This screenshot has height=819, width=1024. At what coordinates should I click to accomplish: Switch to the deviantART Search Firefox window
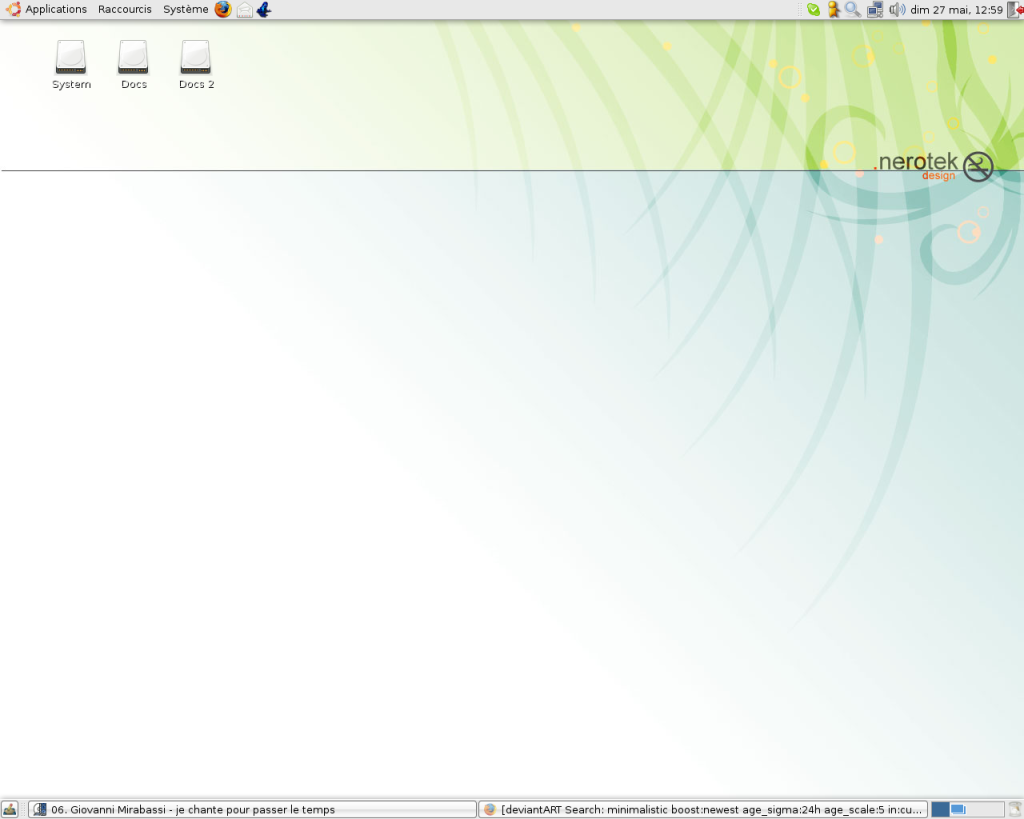coord(703,809)
